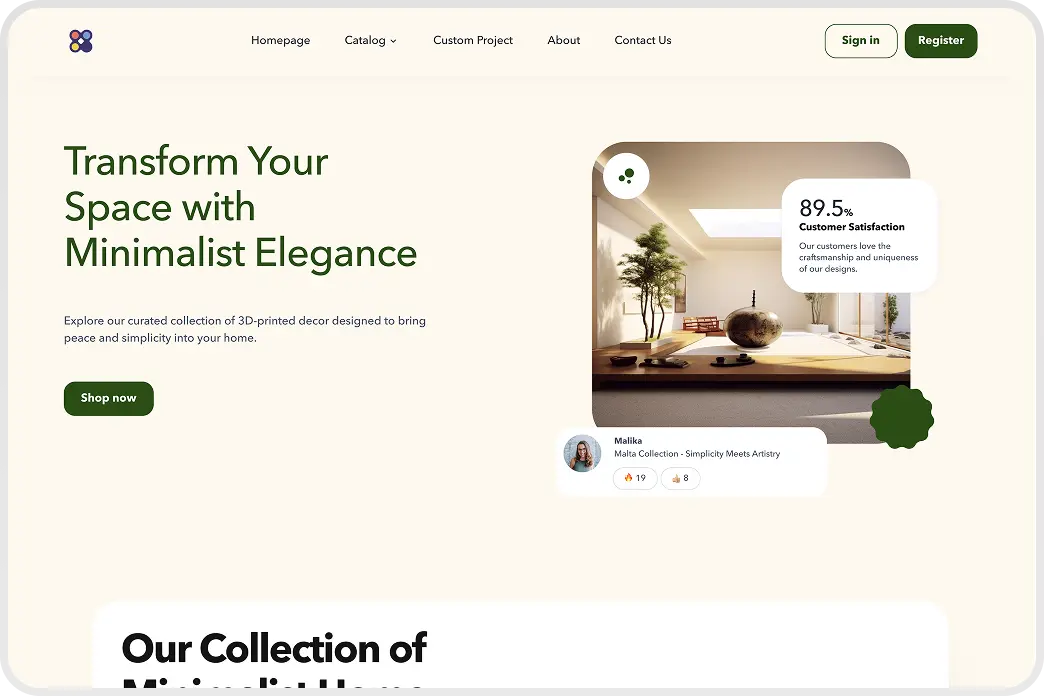Expand the Catalog dropdown chevron
The width and height of the screenshot is (1044, 696).
(x=393, y=41)
